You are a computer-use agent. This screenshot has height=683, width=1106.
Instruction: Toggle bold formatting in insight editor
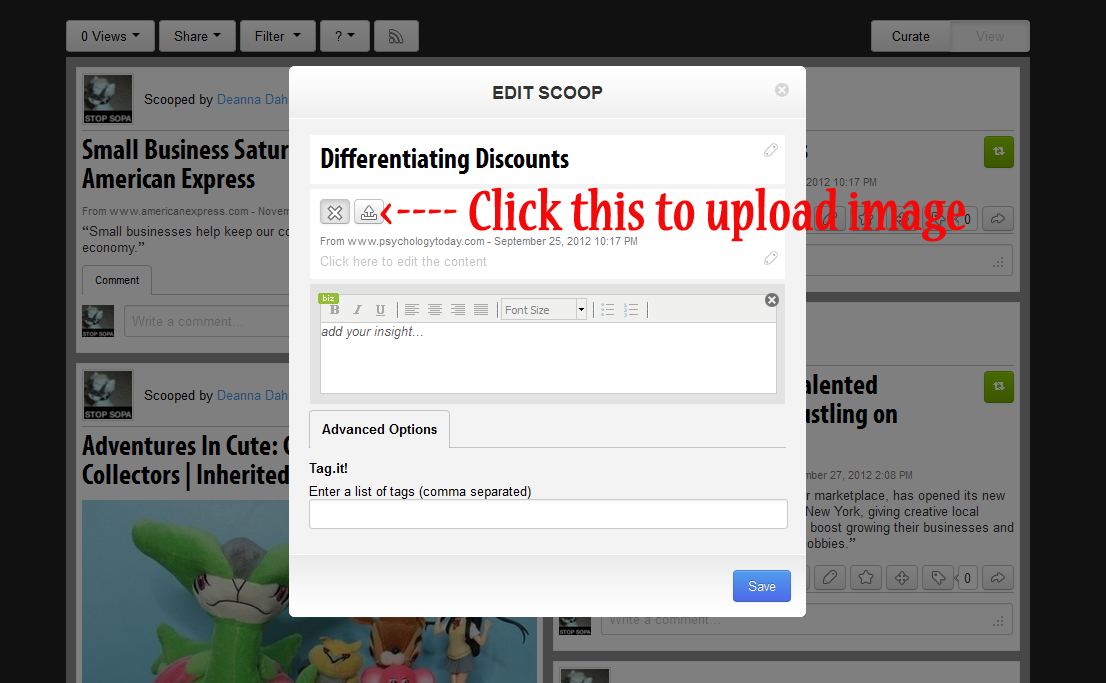[334, 310]
